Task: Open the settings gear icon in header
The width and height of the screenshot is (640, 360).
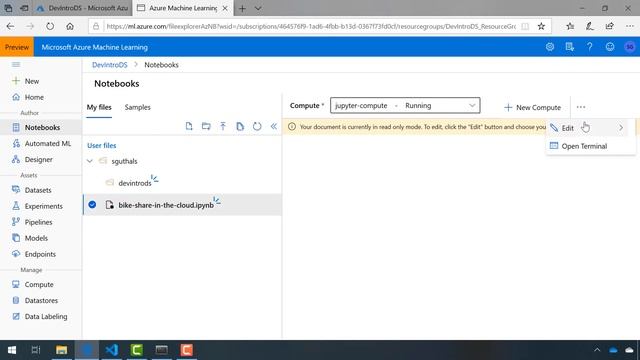Action: [550, 47]
